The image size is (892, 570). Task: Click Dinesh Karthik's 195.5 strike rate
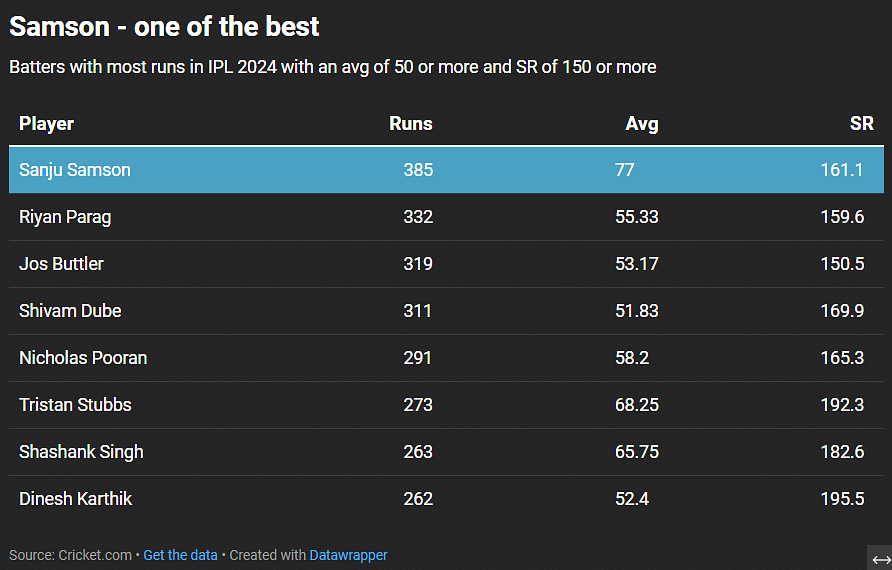click(842, 499)
